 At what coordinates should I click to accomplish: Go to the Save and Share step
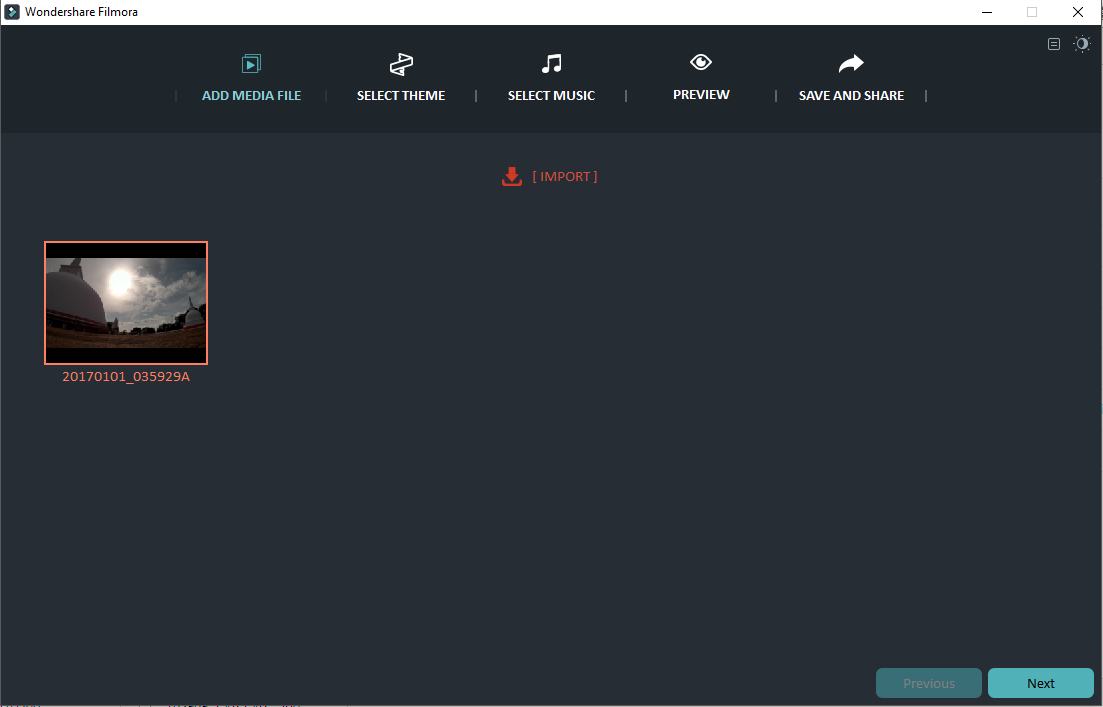click(x=850, y=95)
